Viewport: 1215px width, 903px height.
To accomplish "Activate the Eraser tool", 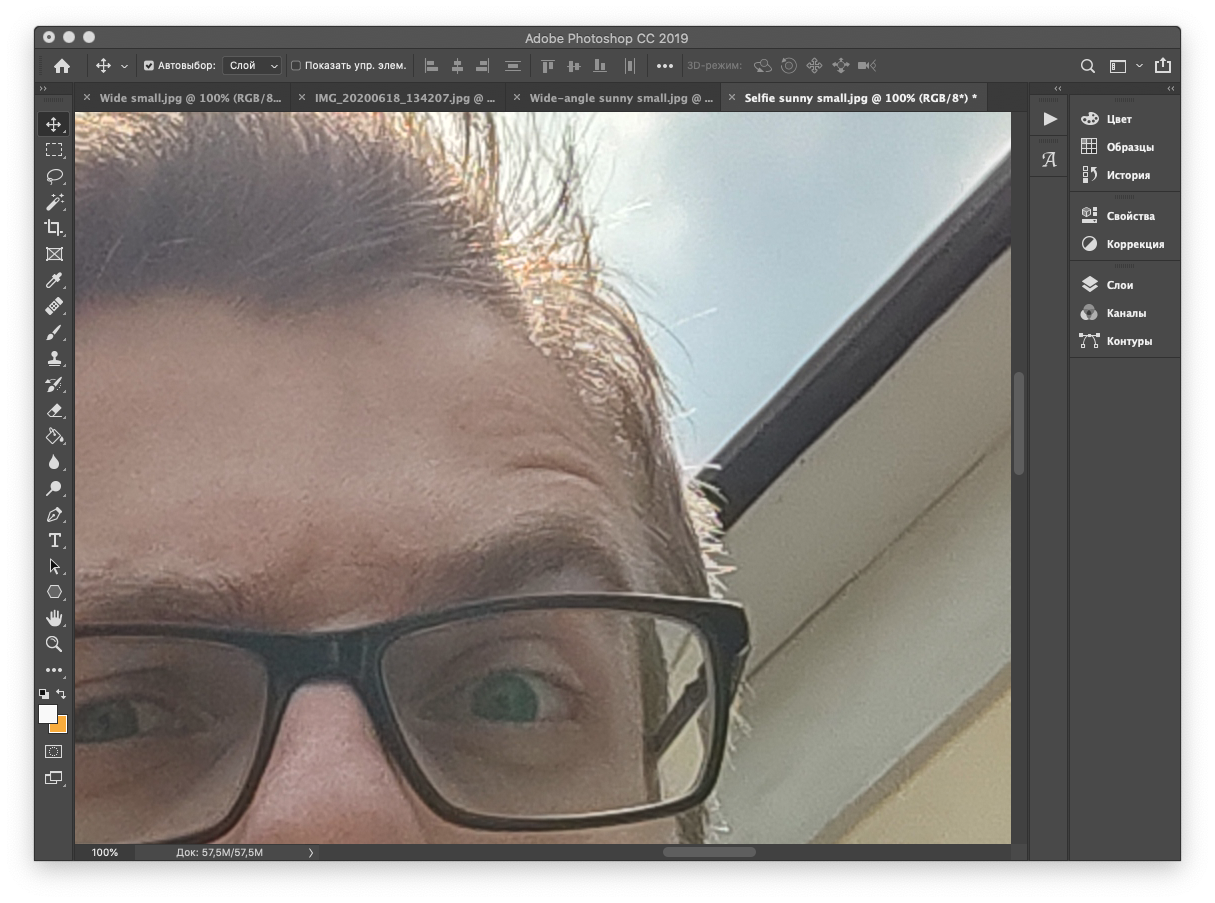I will 54,410.
